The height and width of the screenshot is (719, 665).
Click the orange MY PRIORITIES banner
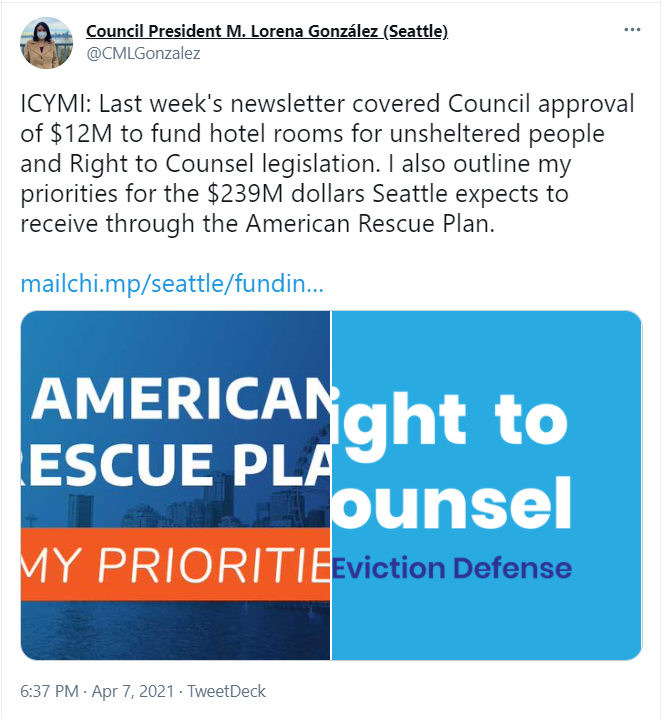pos(175,564)
